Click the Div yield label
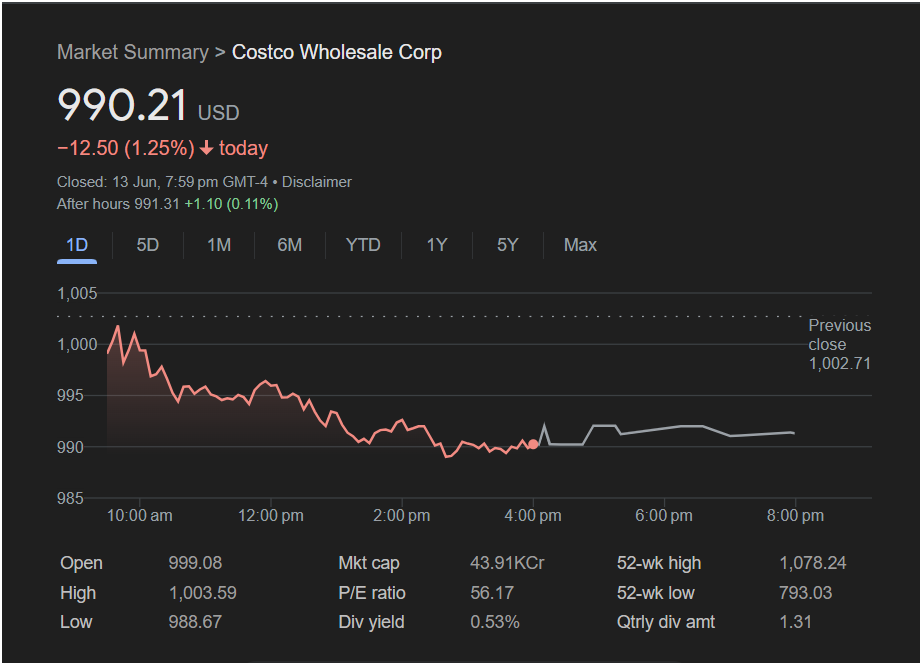The width and height of the screenshot is (922, 665). point(371,622)
